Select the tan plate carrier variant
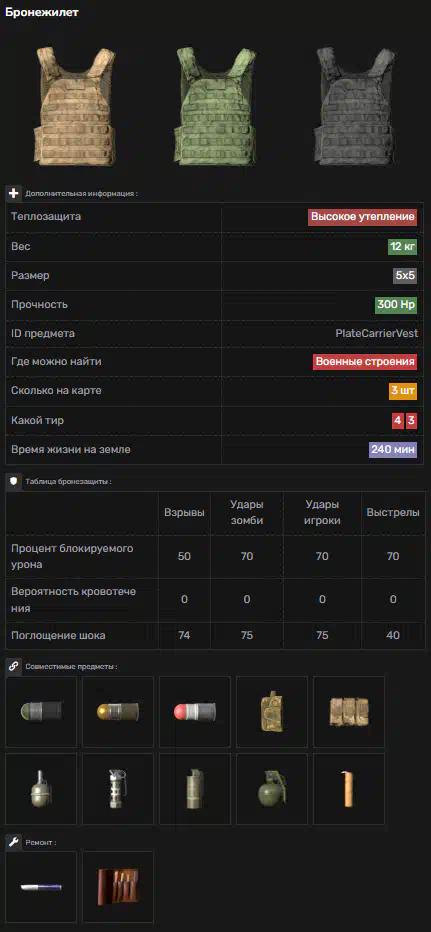 (75, 107)
